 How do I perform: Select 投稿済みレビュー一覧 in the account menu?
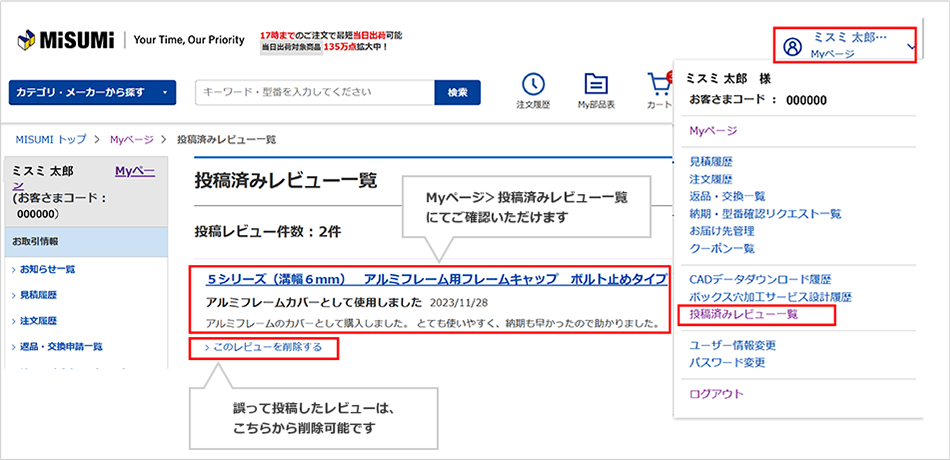(743, 315)
